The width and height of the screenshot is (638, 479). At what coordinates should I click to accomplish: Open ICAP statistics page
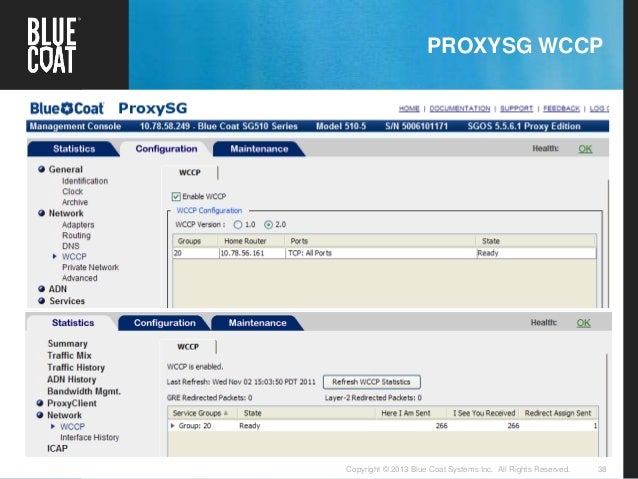pyautogui.click(x=57, y=448)
